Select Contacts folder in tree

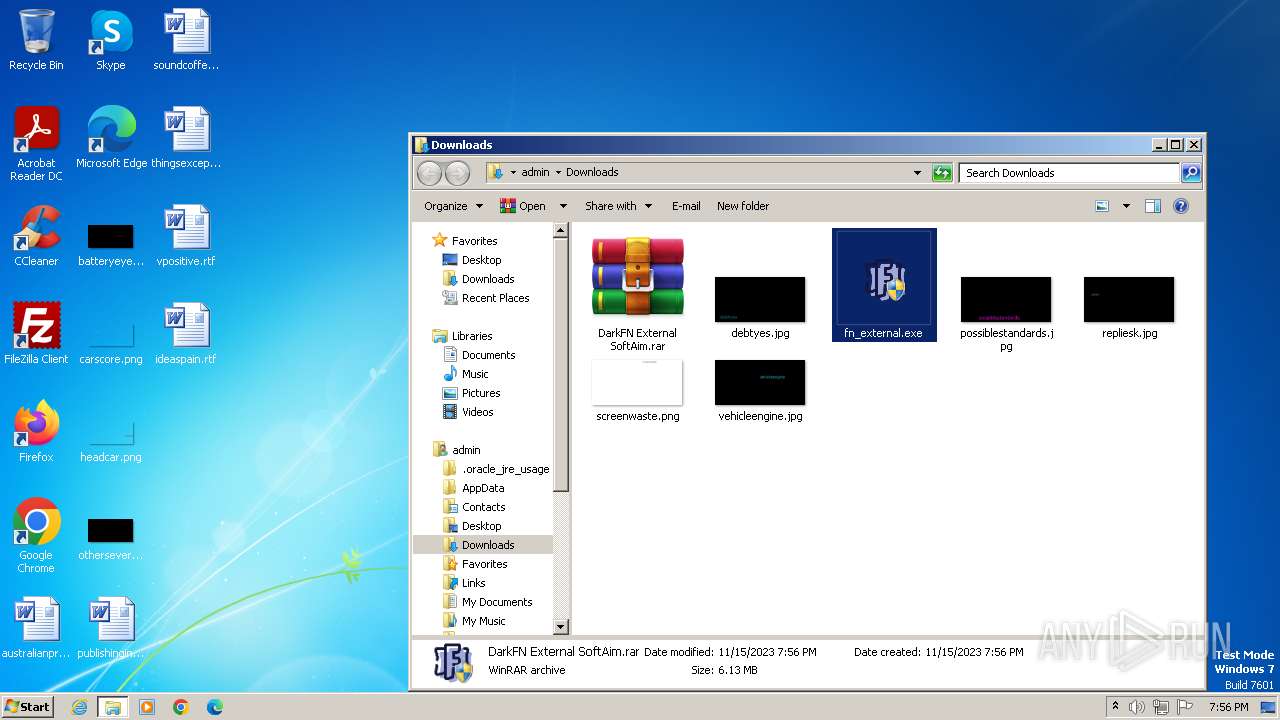click(474, 507)
